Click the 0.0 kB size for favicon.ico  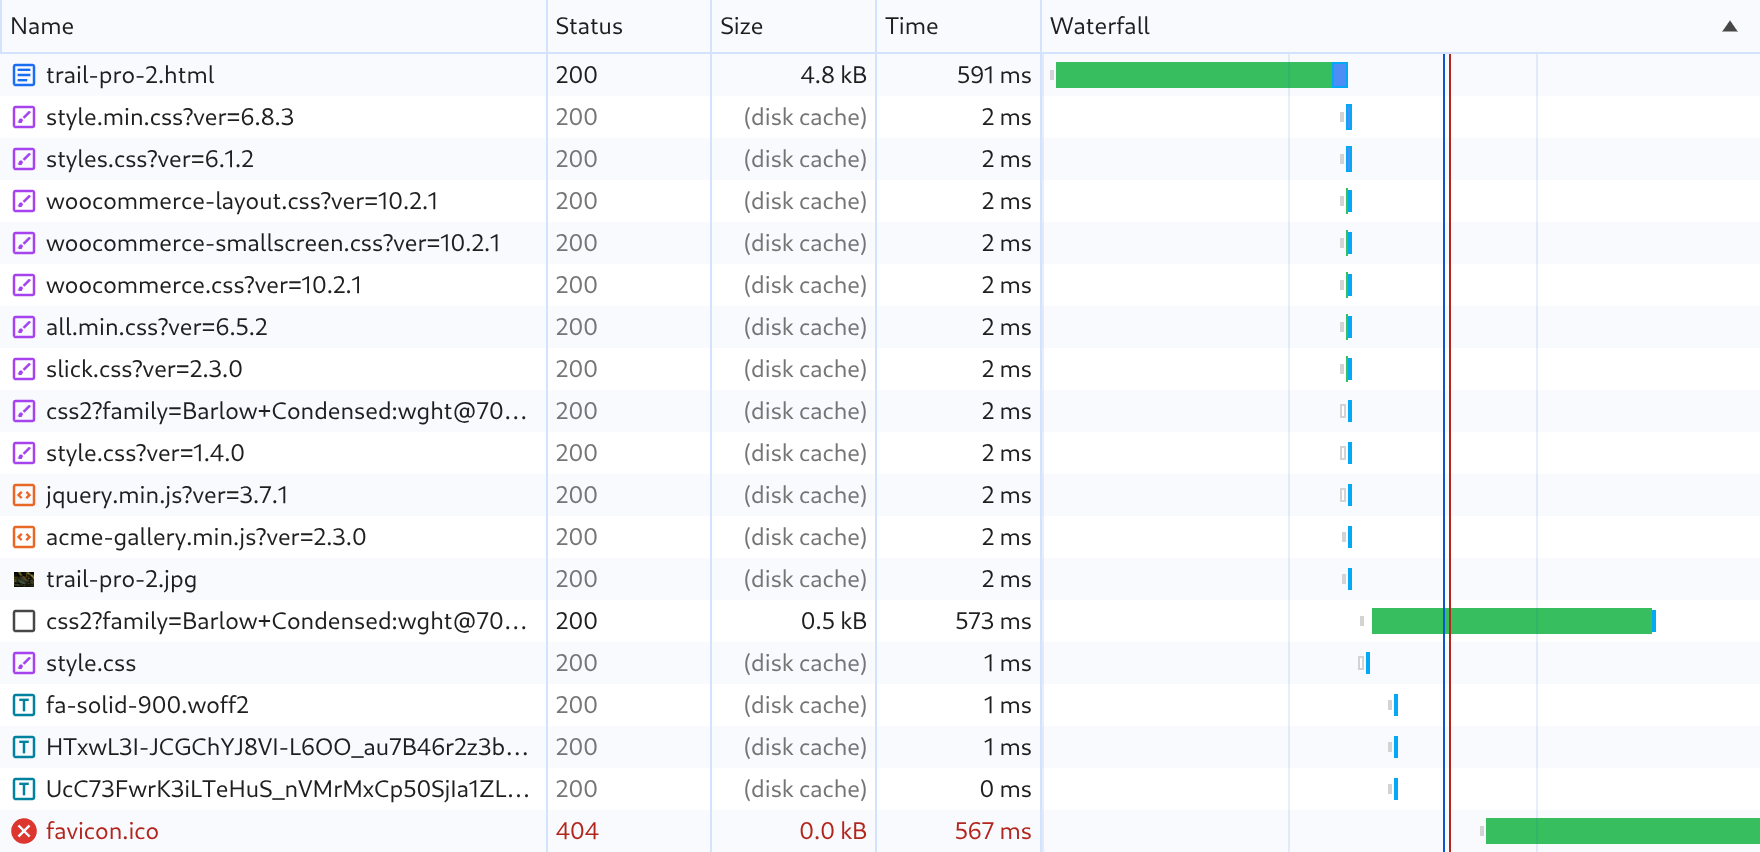click(x=833, y=831)
